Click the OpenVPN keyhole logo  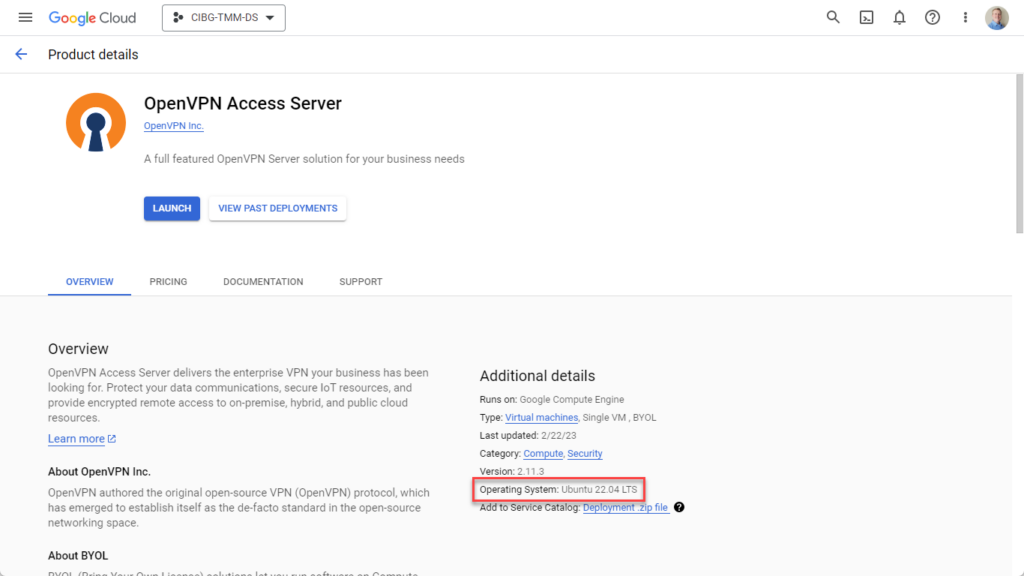click(x=96, y=122)
